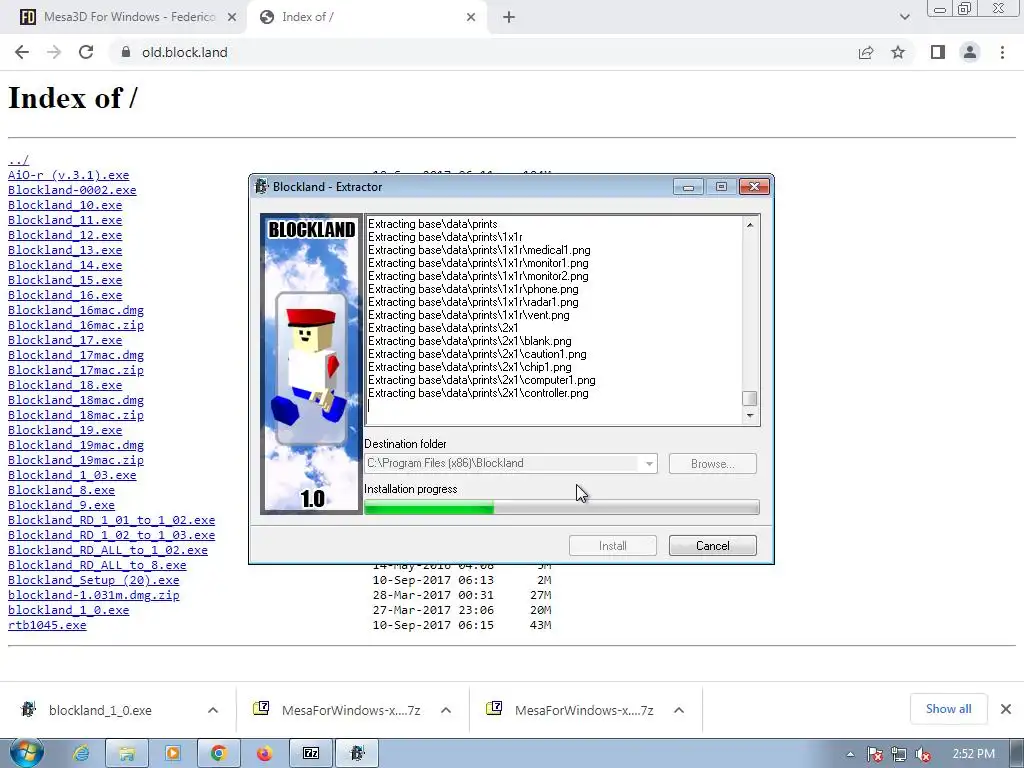The image size is (1024, 768).
Task: Download Blockland_RD_1_01_to_1_02.exe
Action: (111, 520)
